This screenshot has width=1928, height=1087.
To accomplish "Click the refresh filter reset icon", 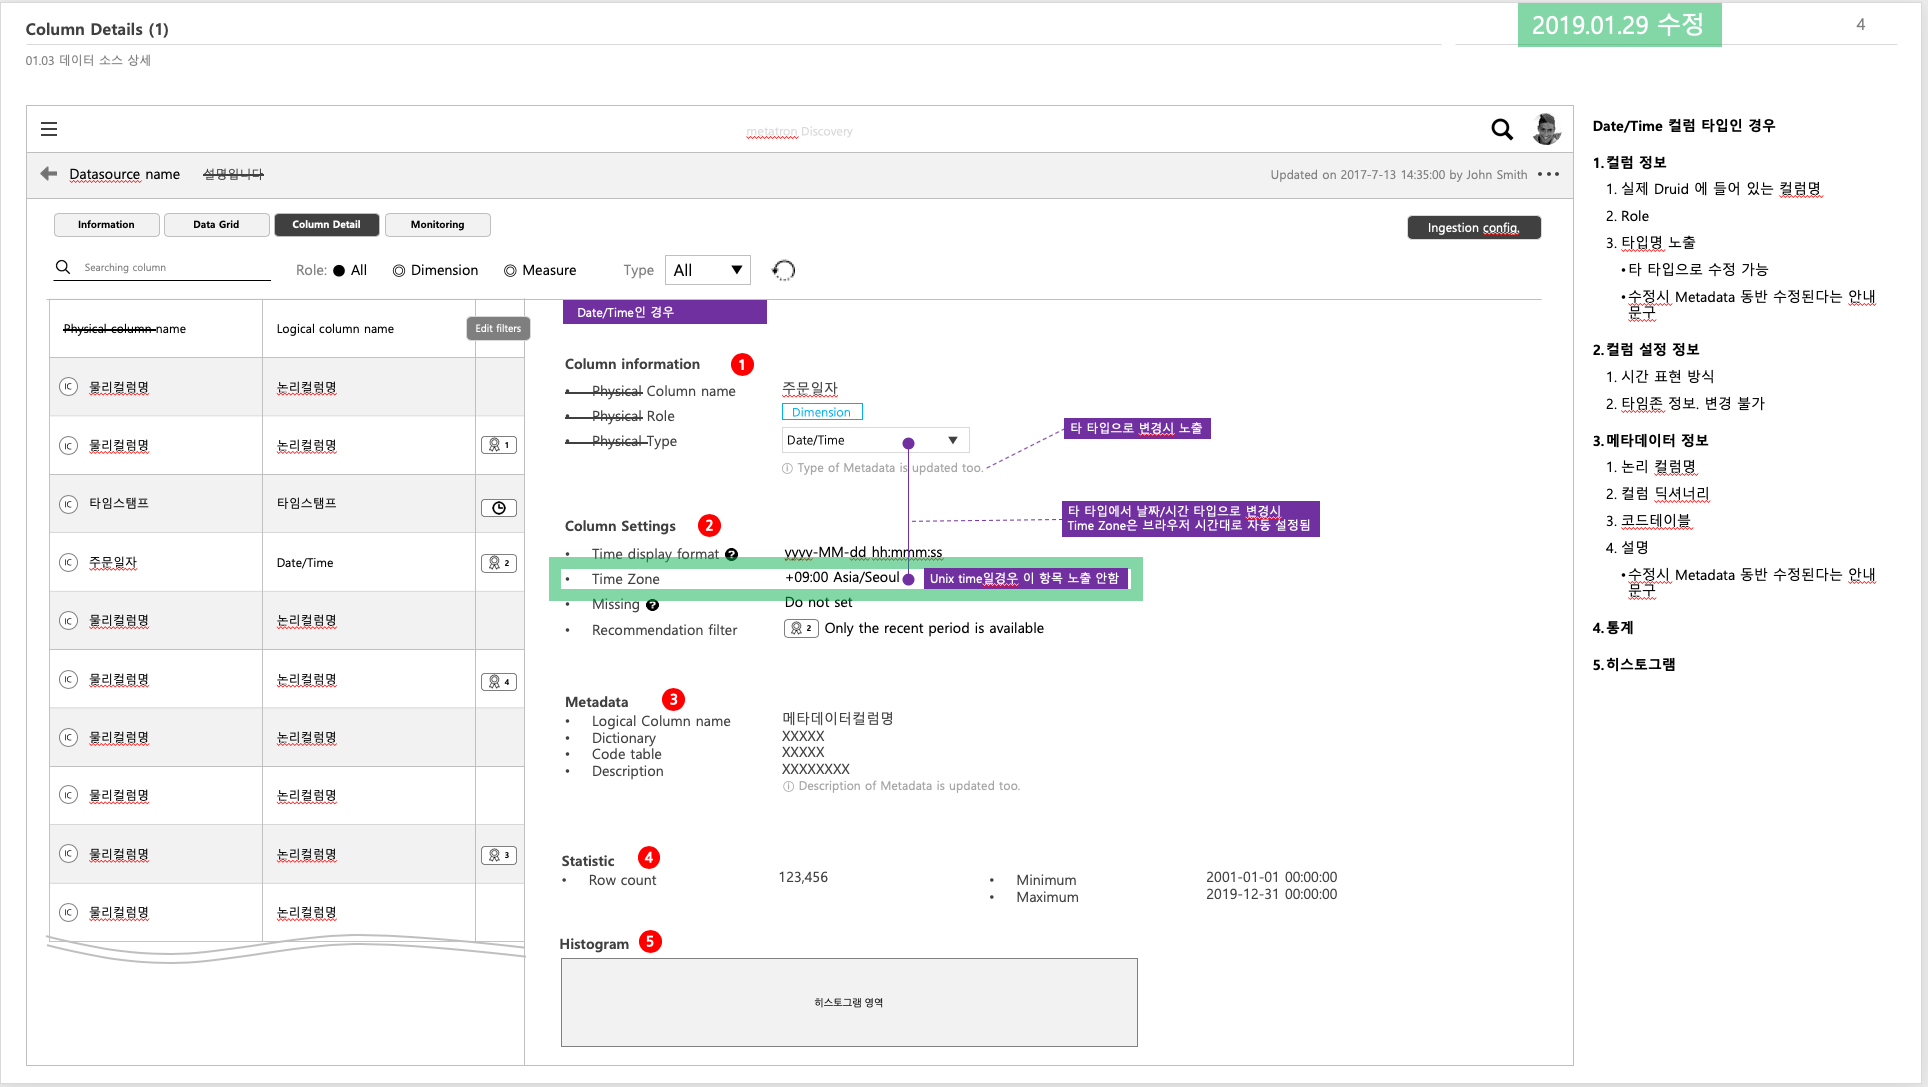I will point(784,270).
